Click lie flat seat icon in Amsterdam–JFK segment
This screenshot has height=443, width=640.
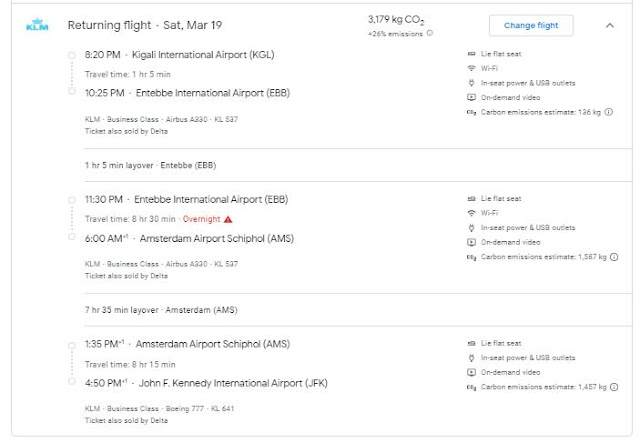(471, 343)
